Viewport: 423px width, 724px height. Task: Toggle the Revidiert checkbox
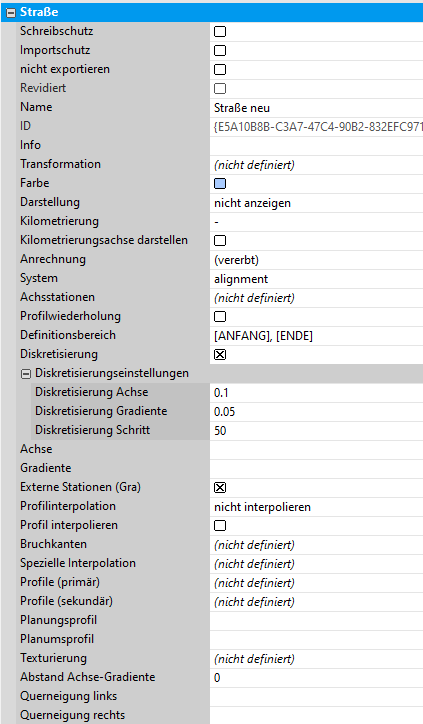tap(220, 88)
